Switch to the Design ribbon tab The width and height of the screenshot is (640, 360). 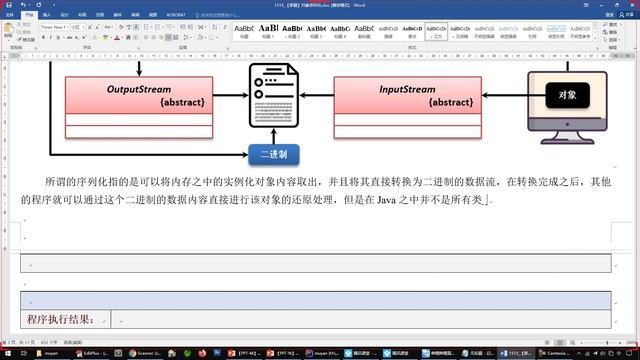64,15
